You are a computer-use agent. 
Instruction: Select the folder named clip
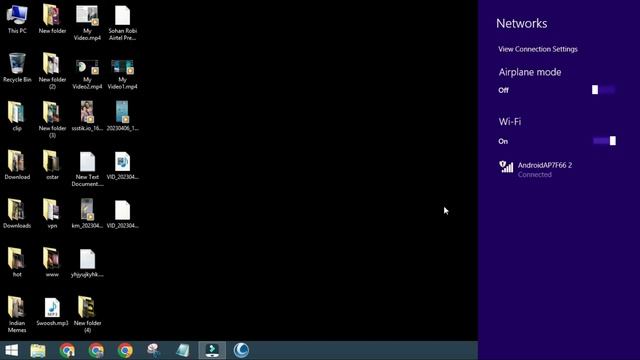pos(17,116)
